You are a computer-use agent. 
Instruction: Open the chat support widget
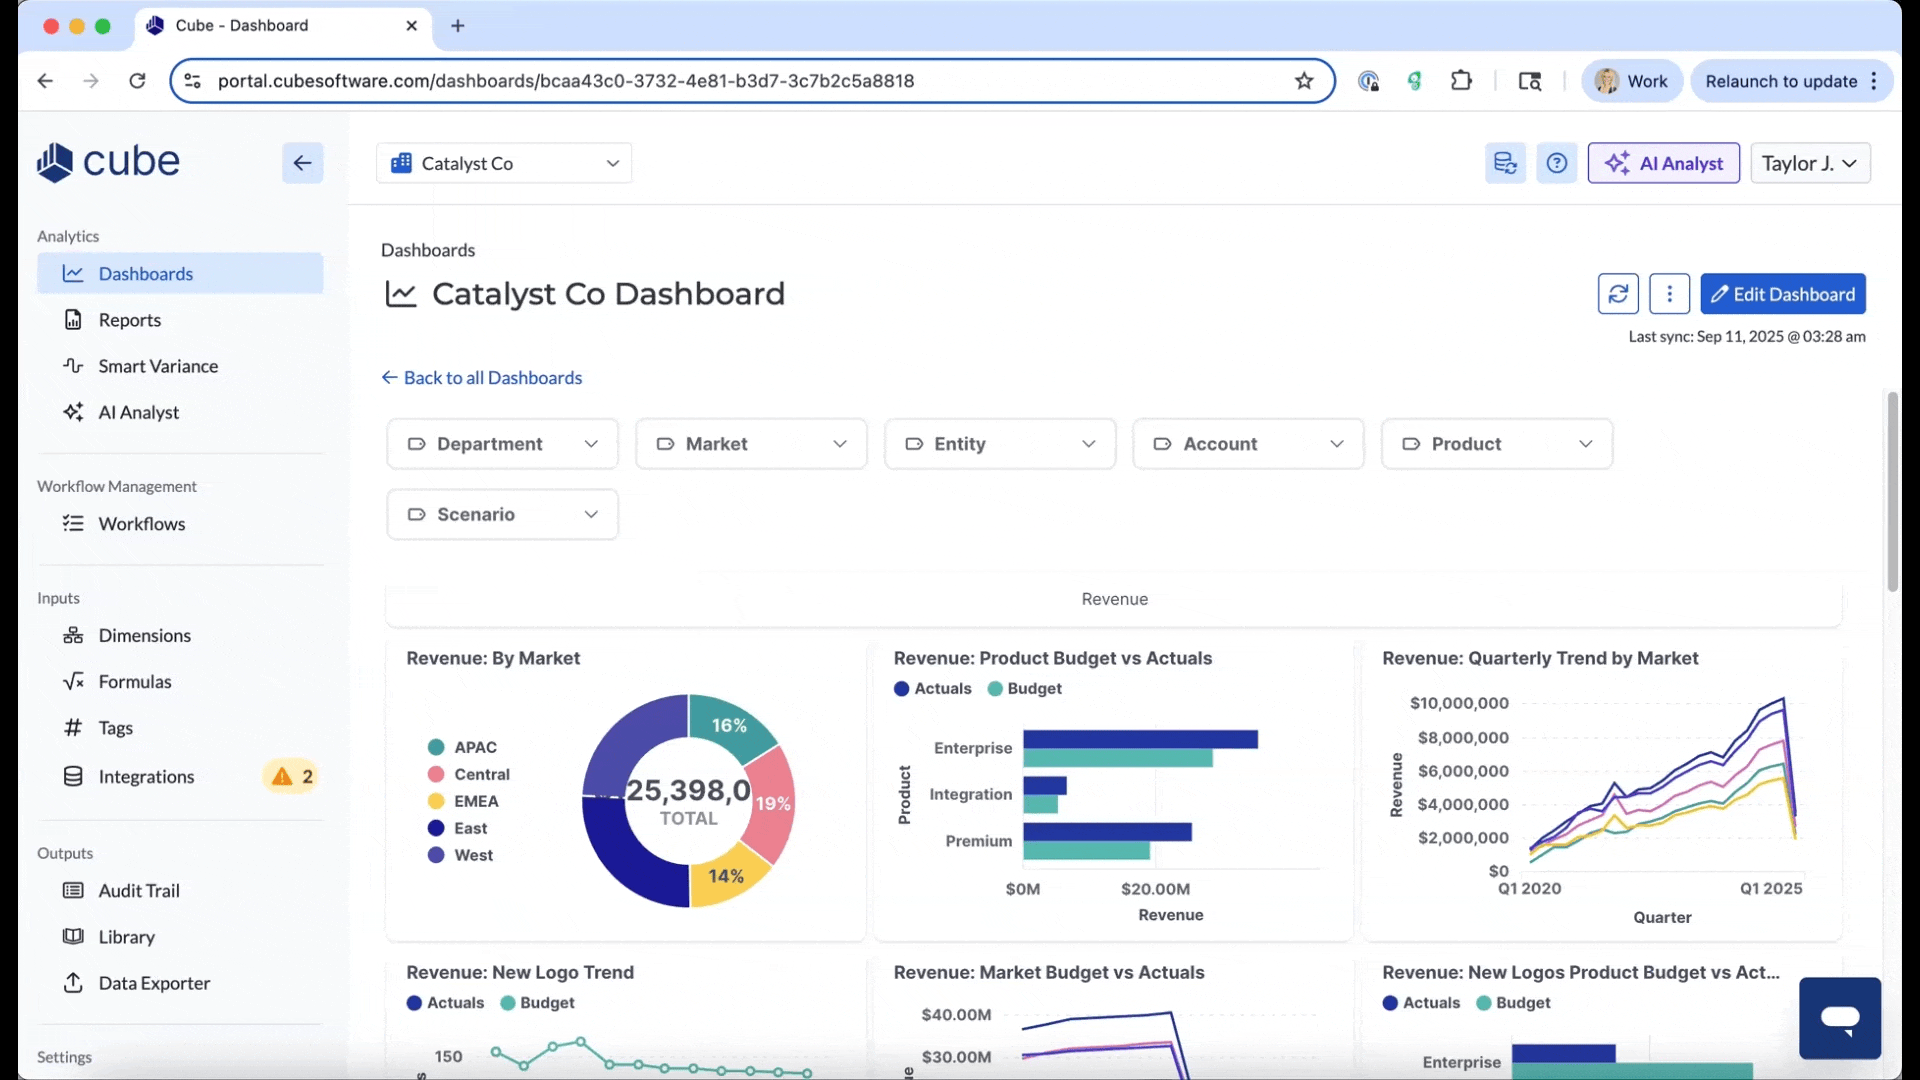pyautogui.click(x=1839, y=1018)
